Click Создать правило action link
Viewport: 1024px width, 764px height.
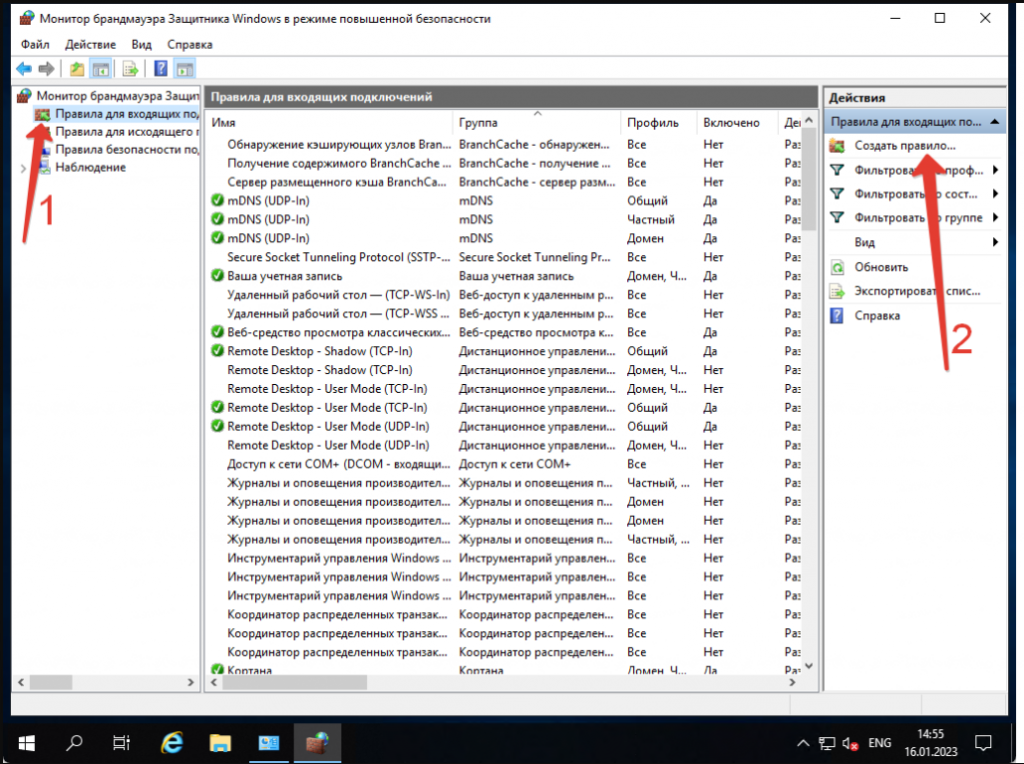pyautogui.click(x=904, y=146)
